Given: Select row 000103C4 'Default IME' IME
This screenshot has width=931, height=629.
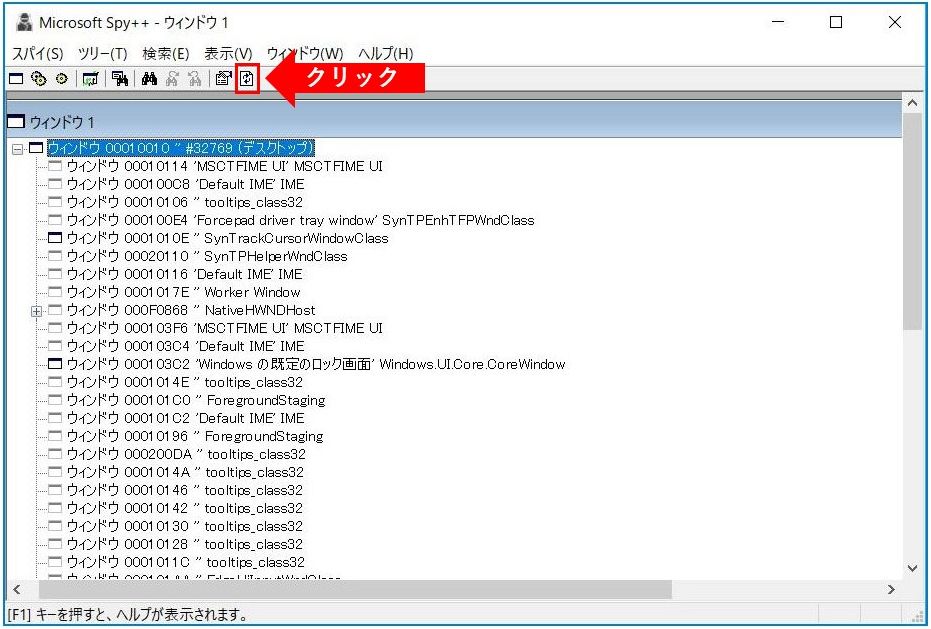Looking at the screenshot, I should 185,346.
